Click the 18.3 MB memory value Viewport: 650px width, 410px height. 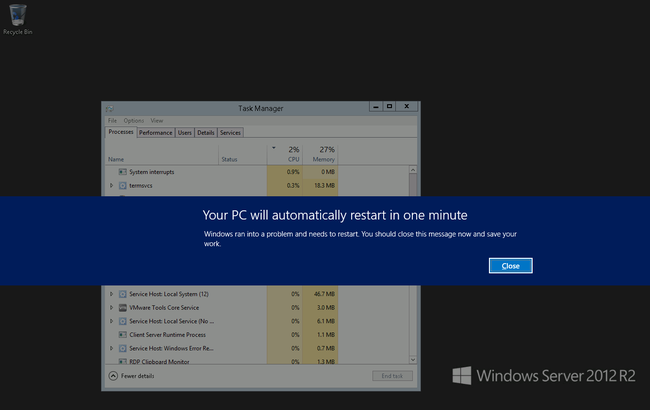(x=324, y=185)
